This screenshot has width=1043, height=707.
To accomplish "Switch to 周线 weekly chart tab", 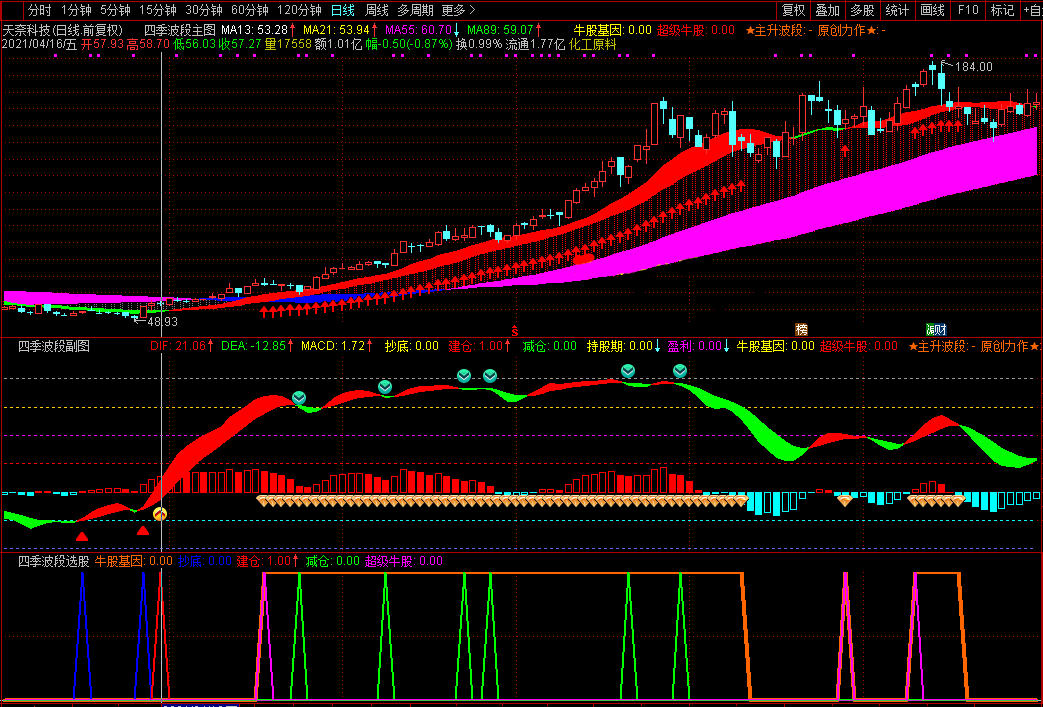I will click(x=376, y=10).
